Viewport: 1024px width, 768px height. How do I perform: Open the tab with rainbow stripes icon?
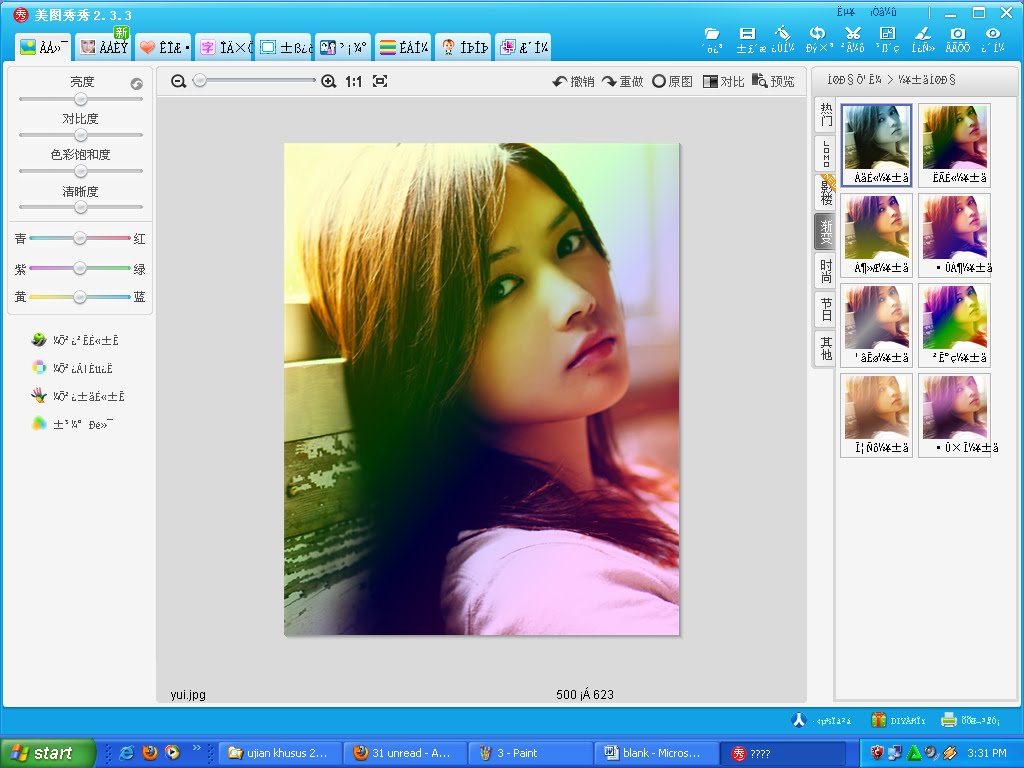(x=404, y=47)
